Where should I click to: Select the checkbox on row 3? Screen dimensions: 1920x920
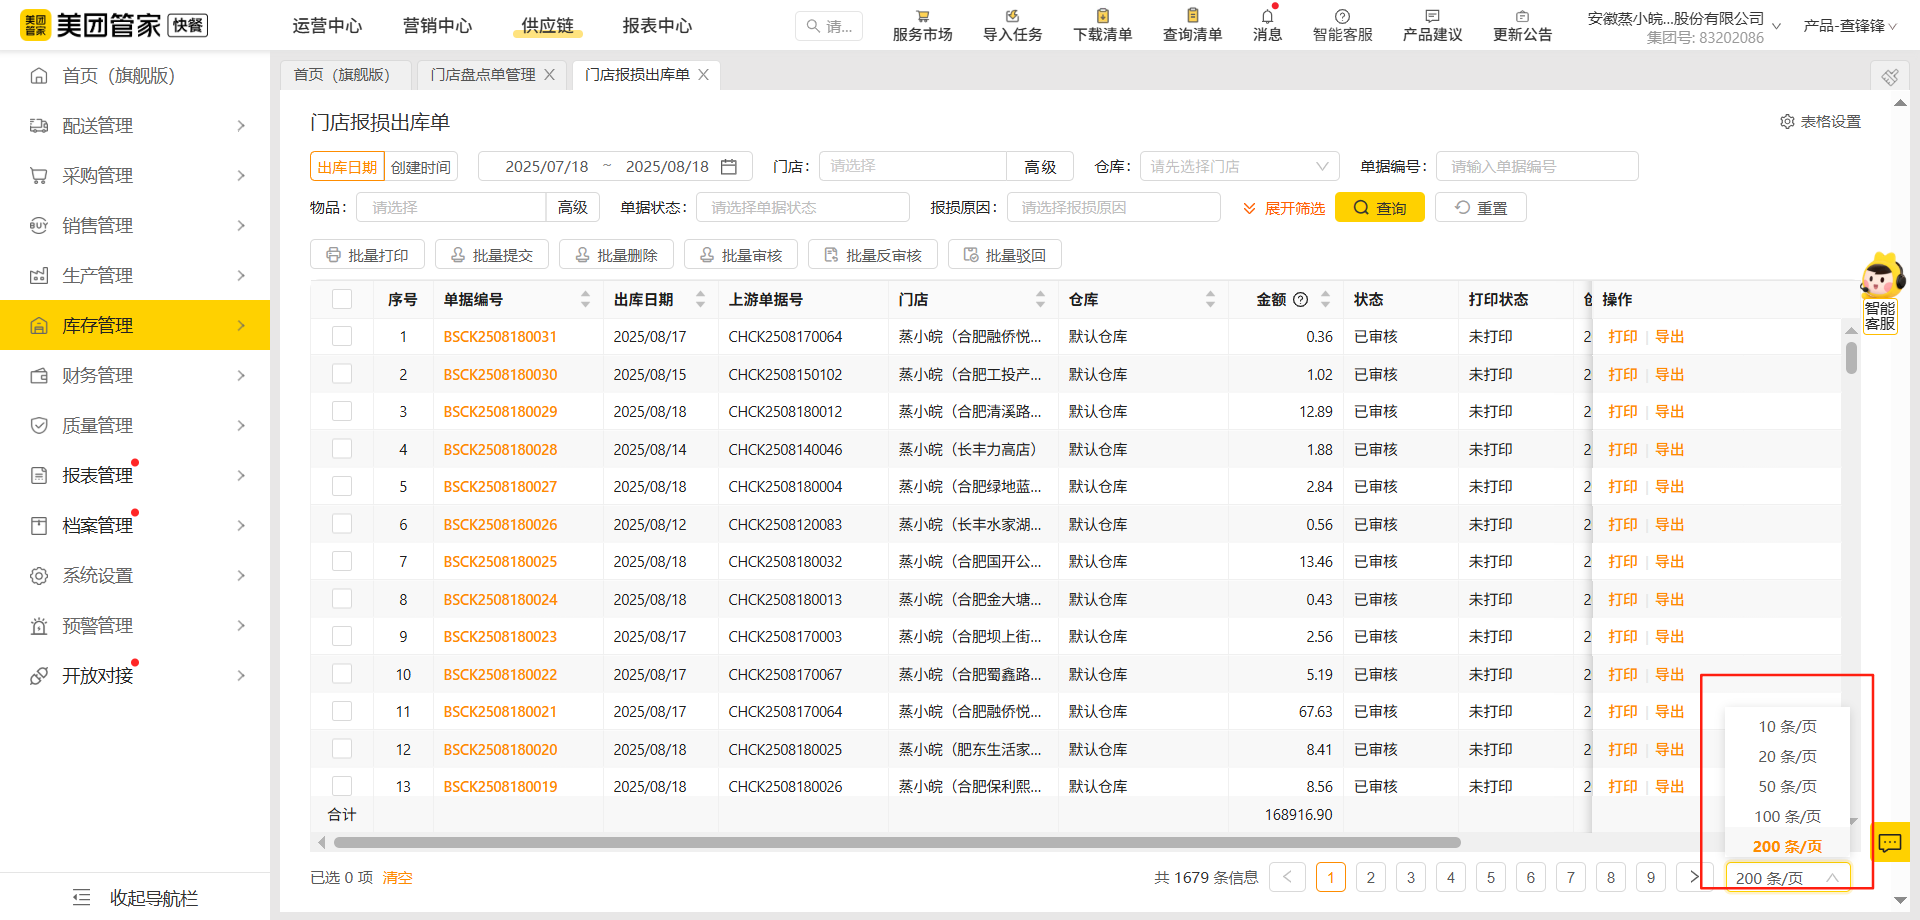pyautogui.click(x=342, y=411)
